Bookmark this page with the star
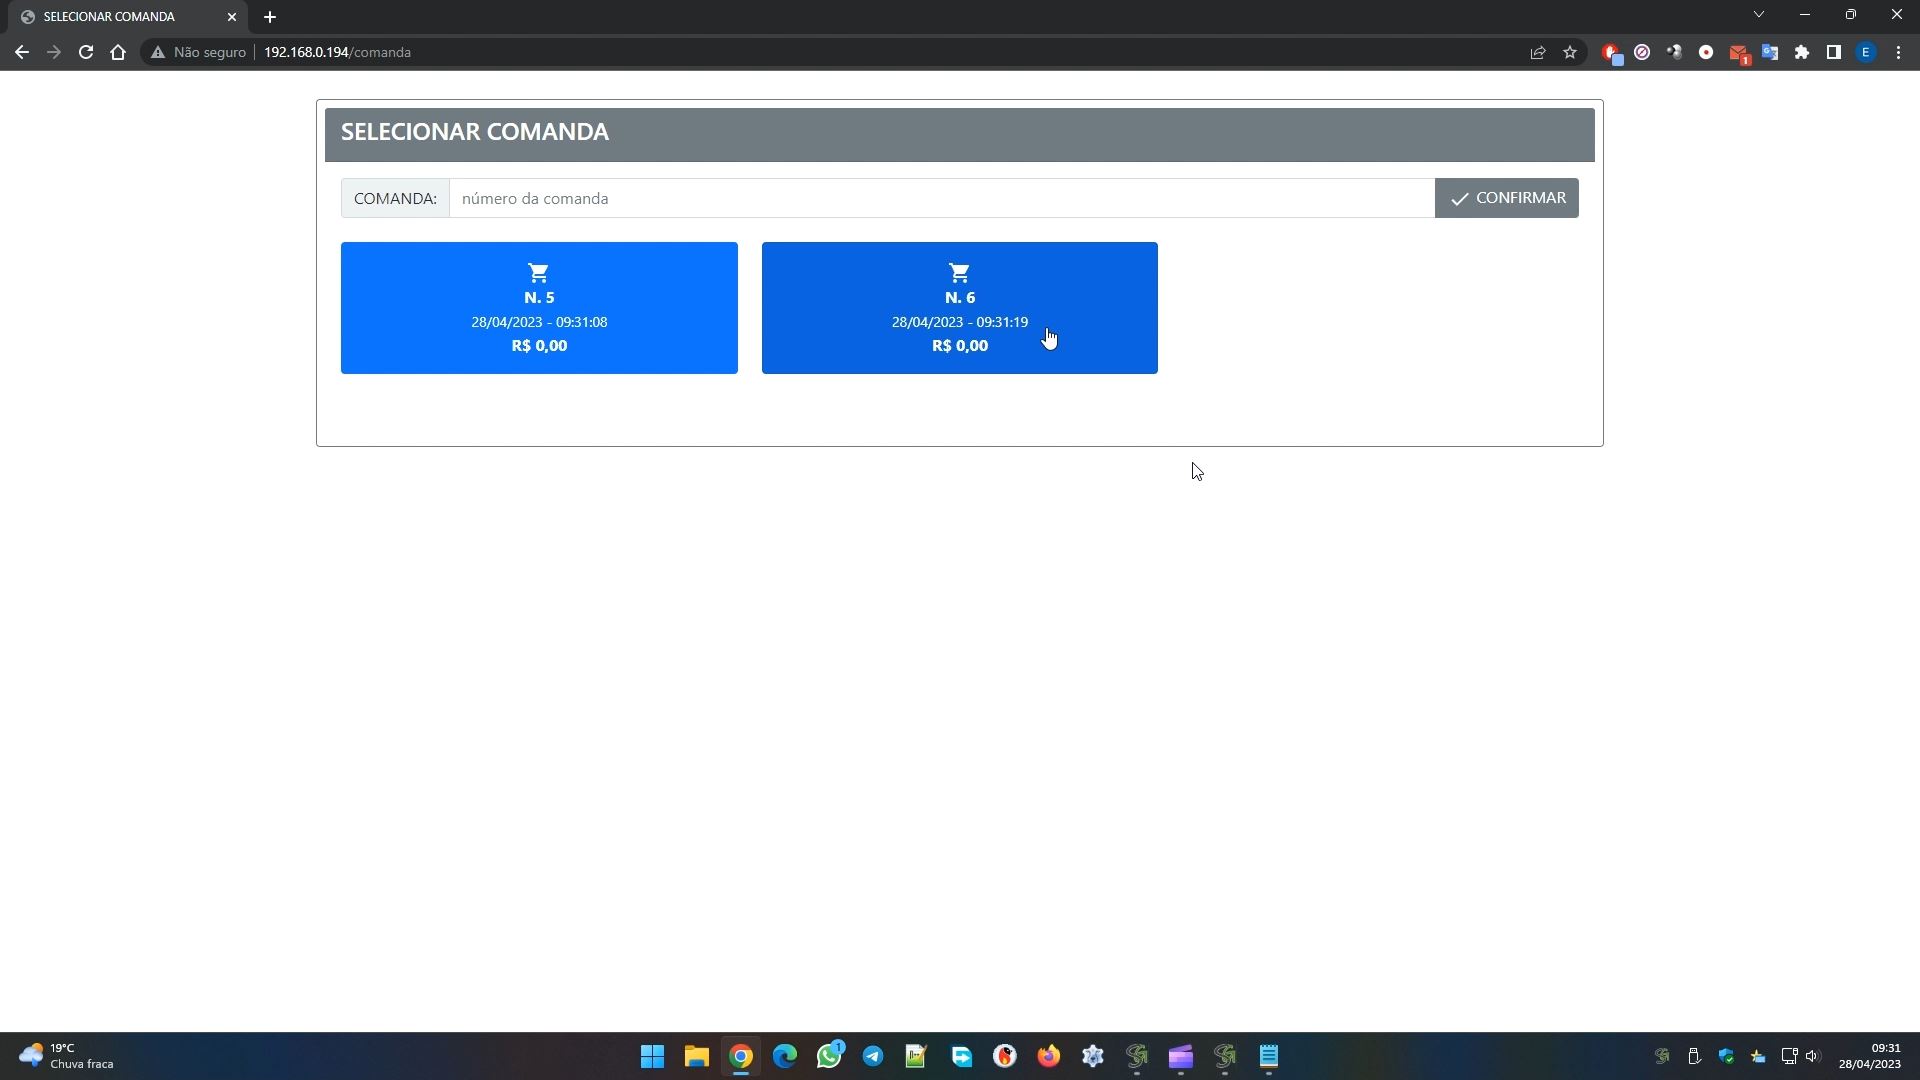The height and width of the screenshot is (1080, 1920). 1570,52
